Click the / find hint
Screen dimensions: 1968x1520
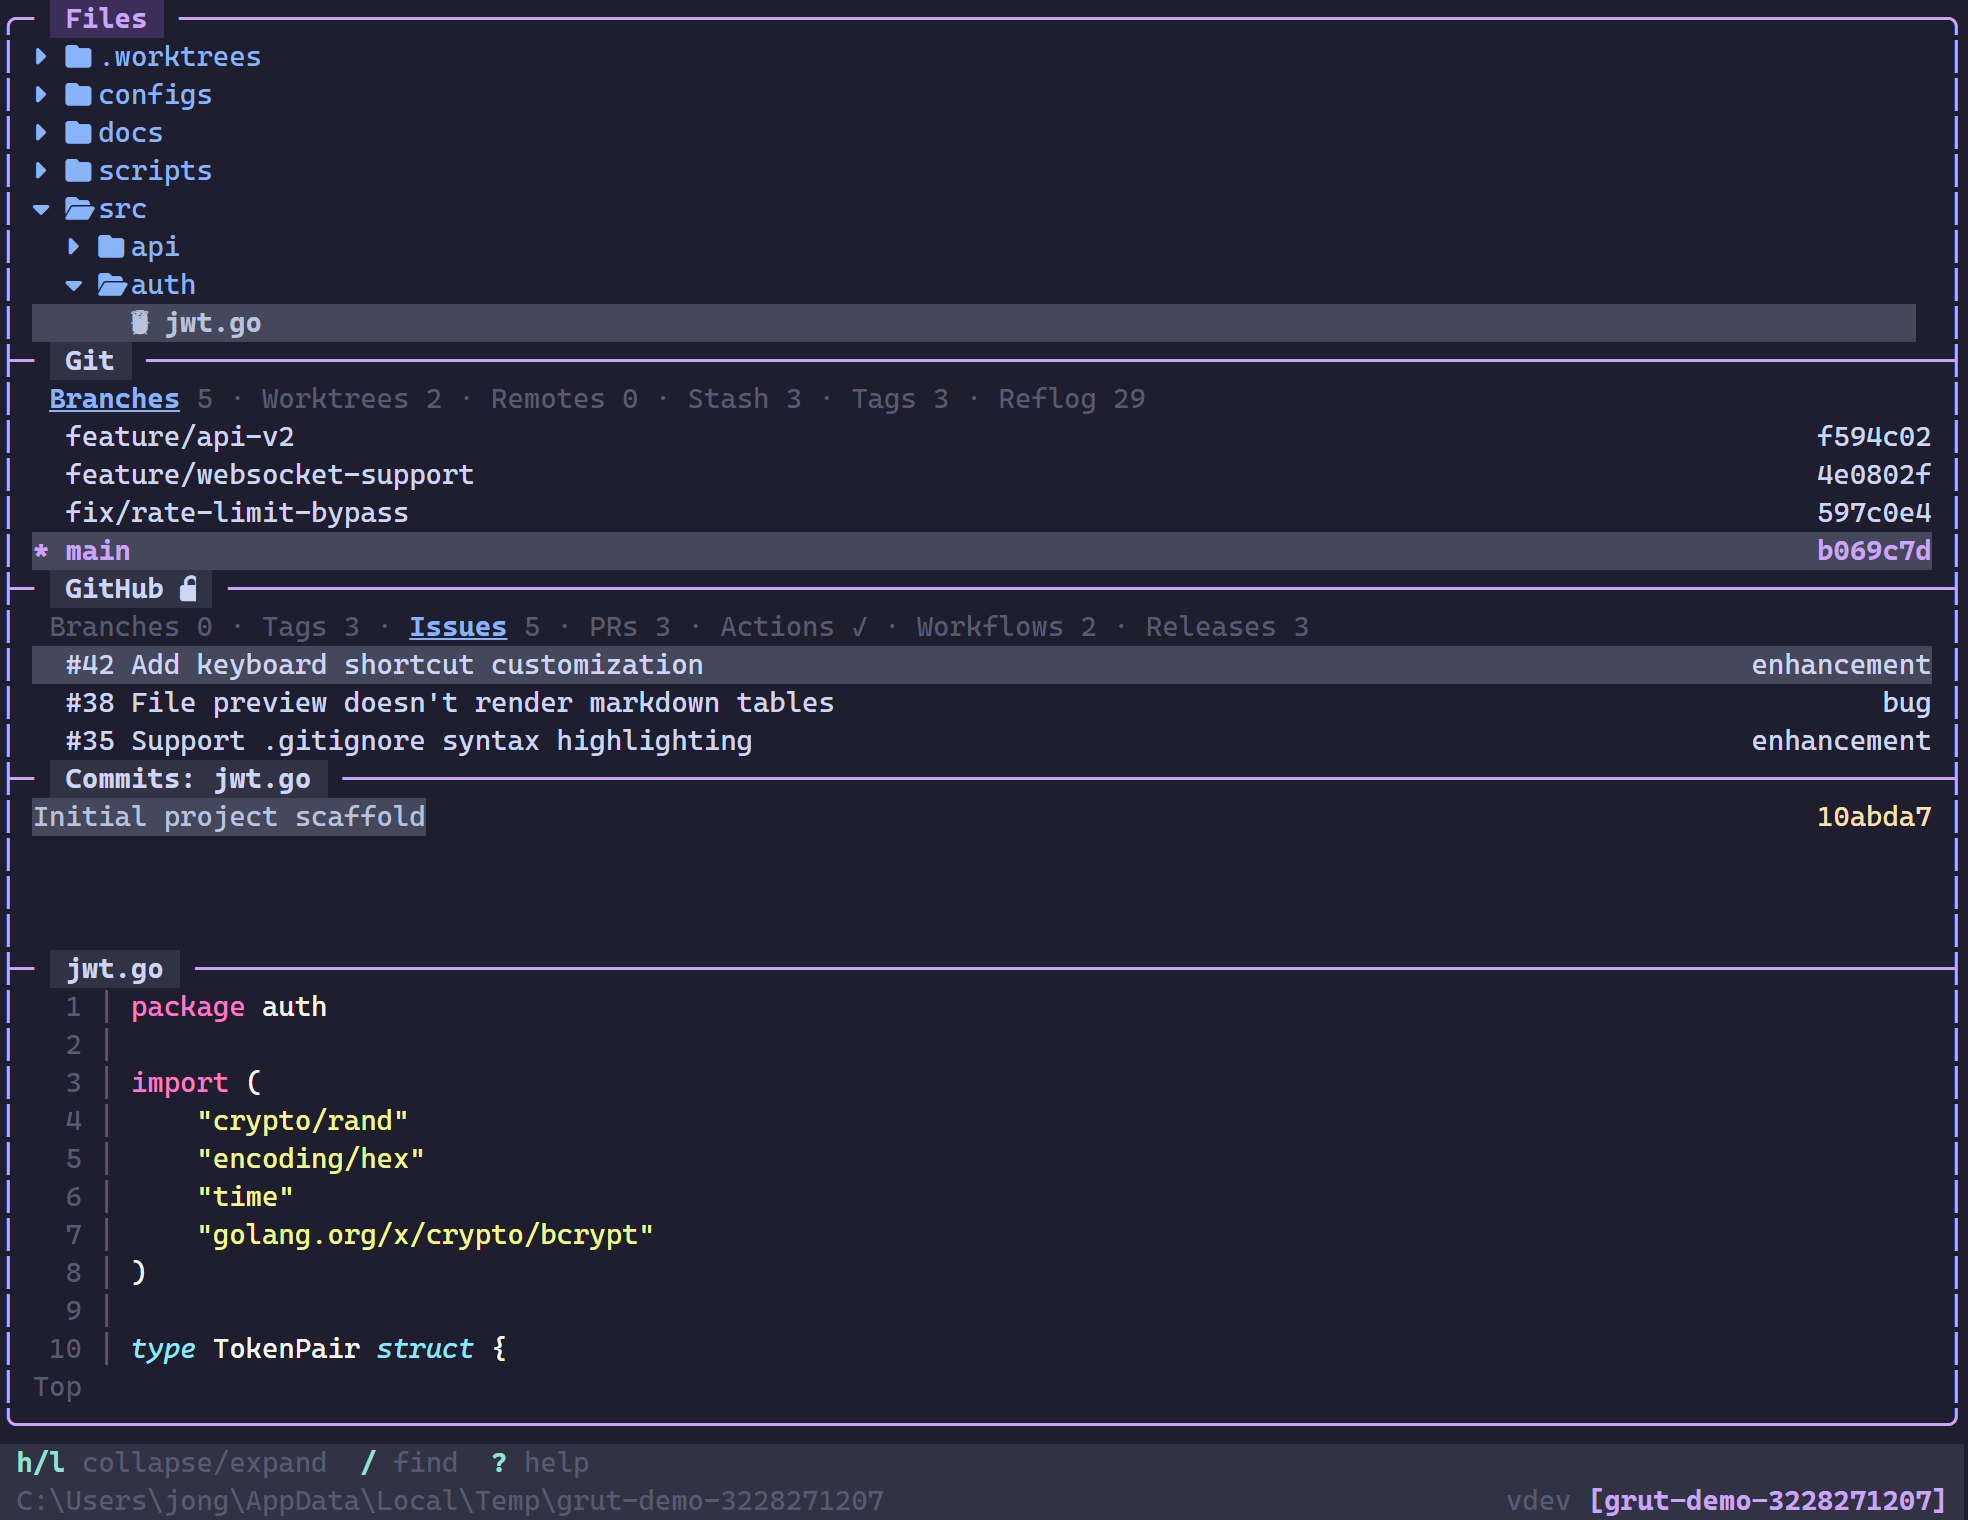pyautogui.click(x=409, y=1463)
